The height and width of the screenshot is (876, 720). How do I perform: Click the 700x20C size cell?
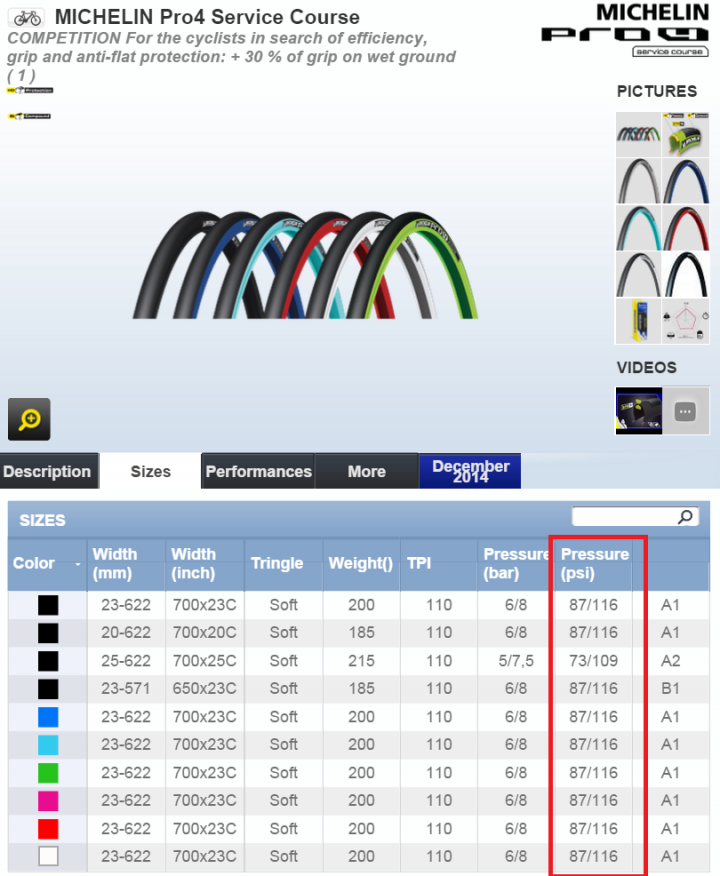pos(204,632)
